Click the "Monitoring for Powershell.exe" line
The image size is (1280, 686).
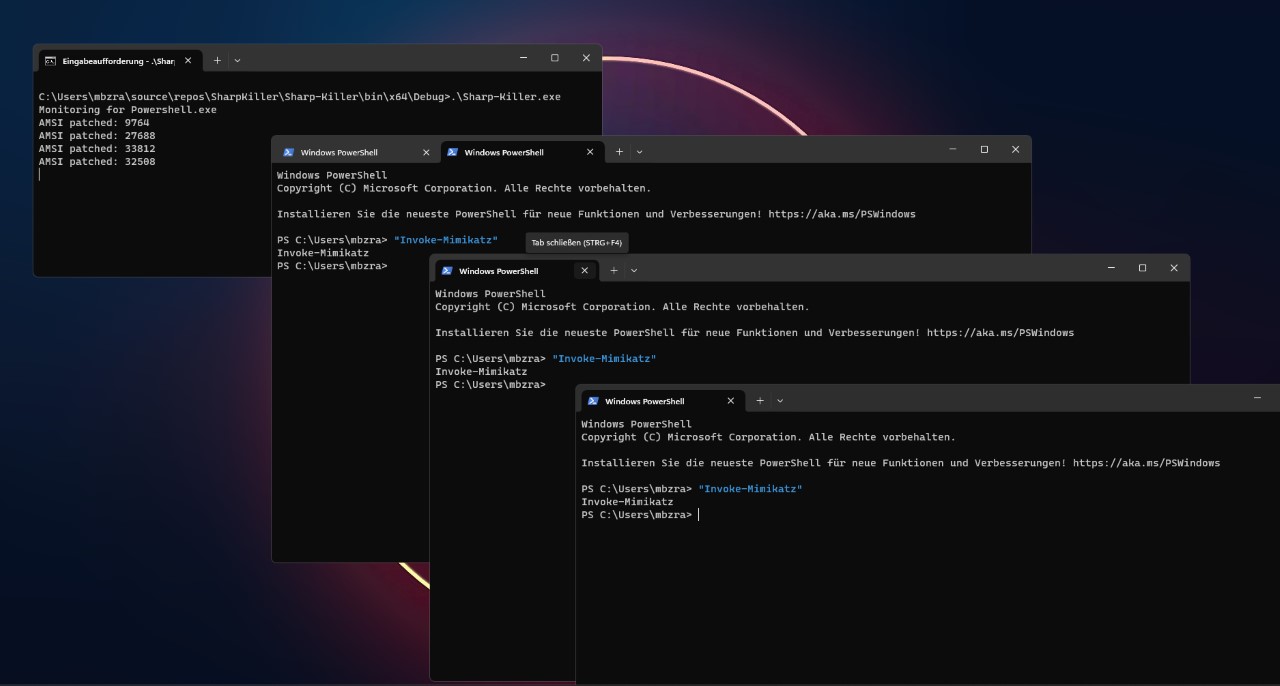pyautogui.click(x=127, y=110)
